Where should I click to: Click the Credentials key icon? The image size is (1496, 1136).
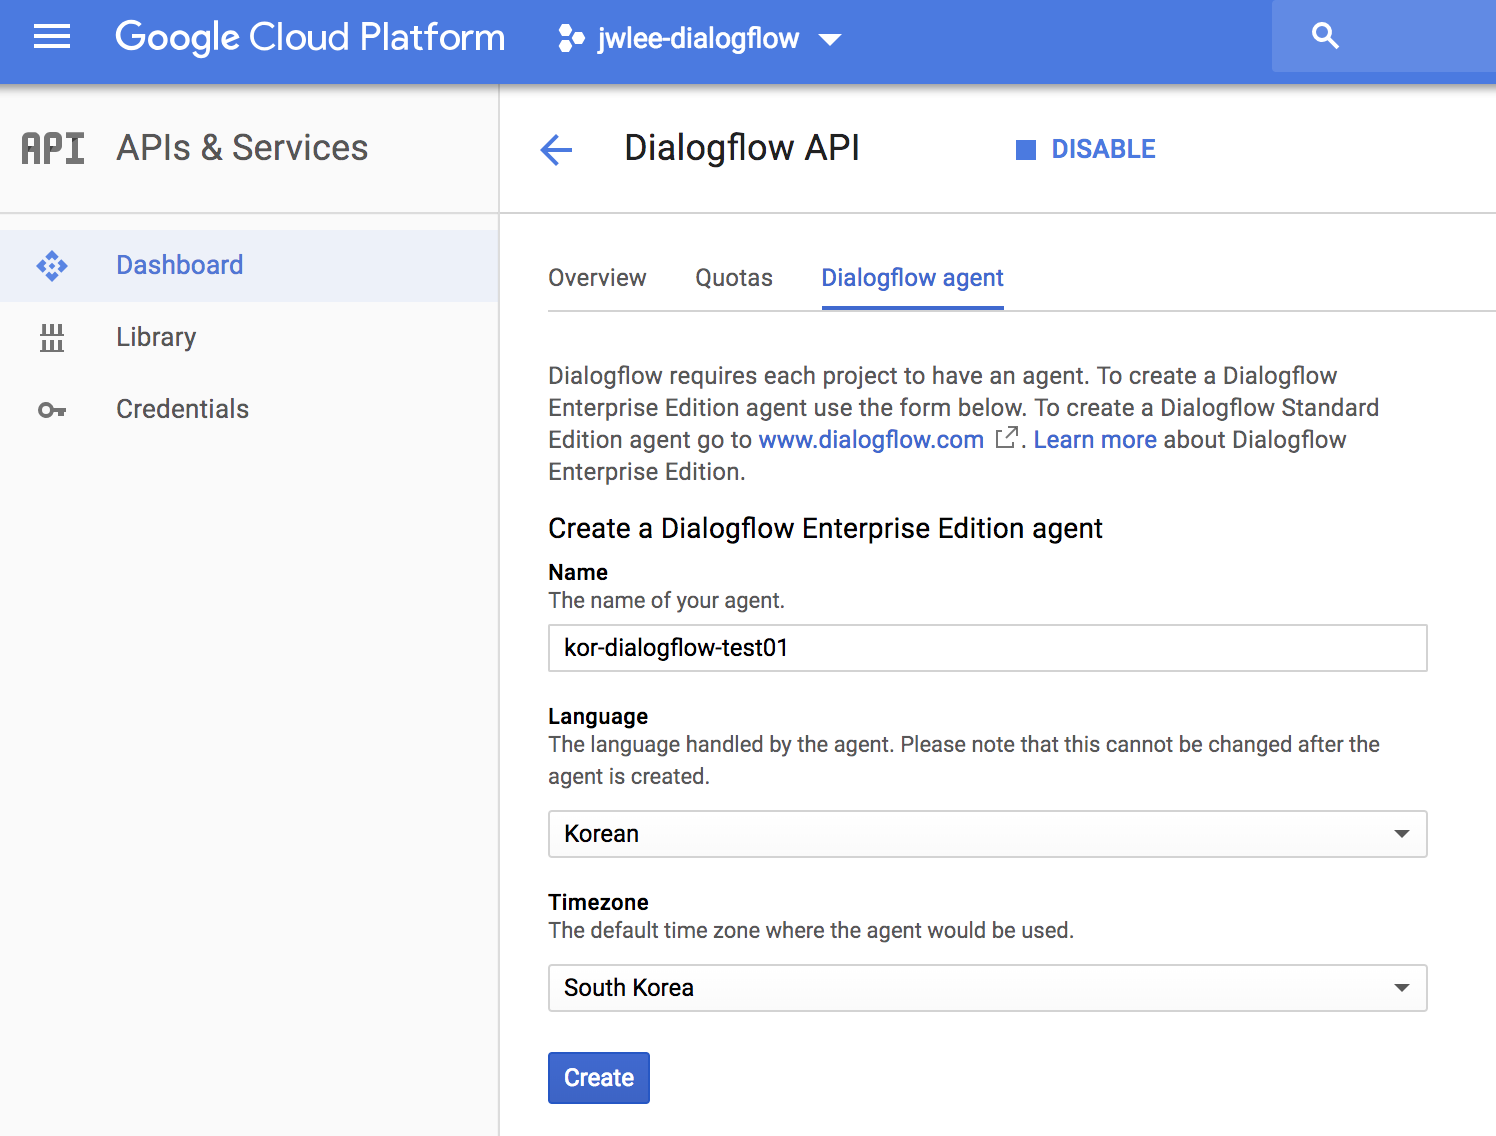click(52, 410)
